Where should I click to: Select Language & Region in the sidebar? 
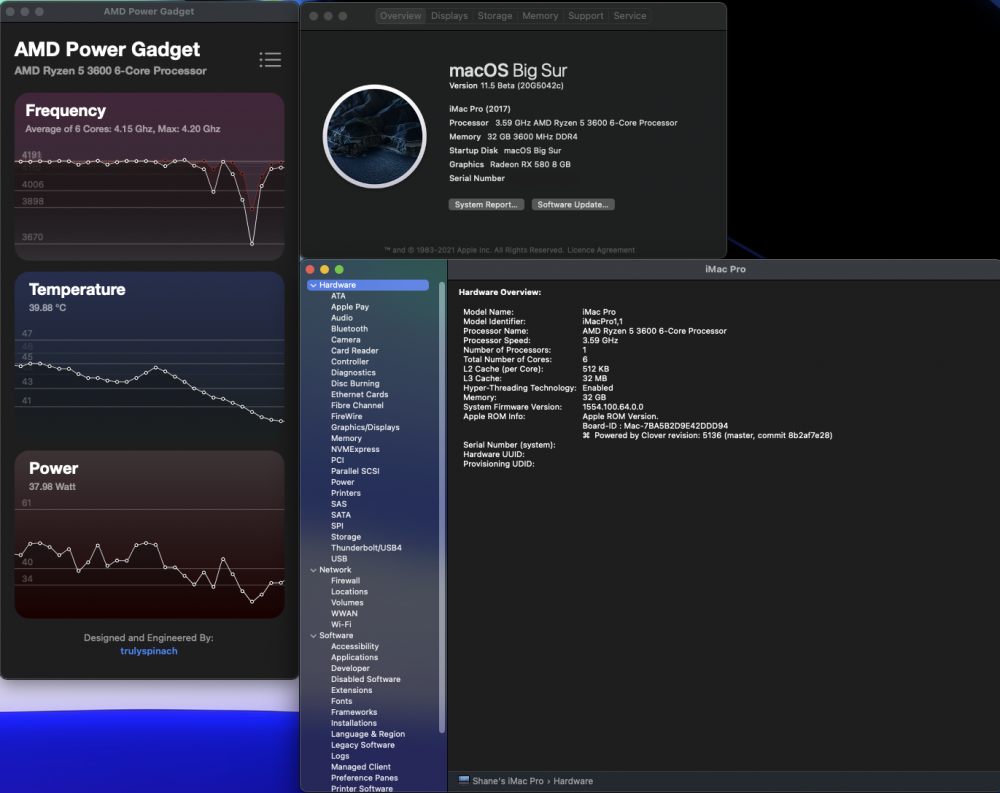pyautogui.click(x=367, y=734)
